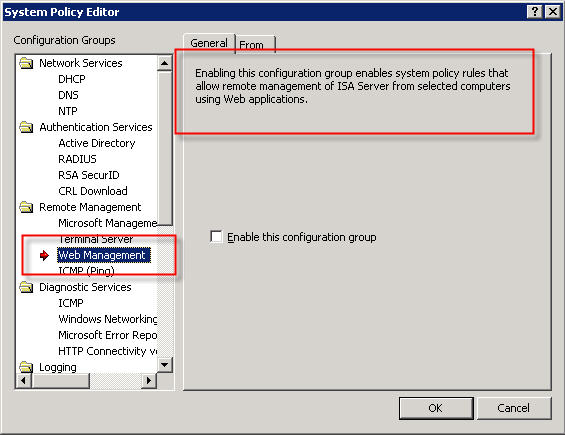Click Diagnostic Services group label
This screenshot has height=435, width=565.
[x=85, y=287]
